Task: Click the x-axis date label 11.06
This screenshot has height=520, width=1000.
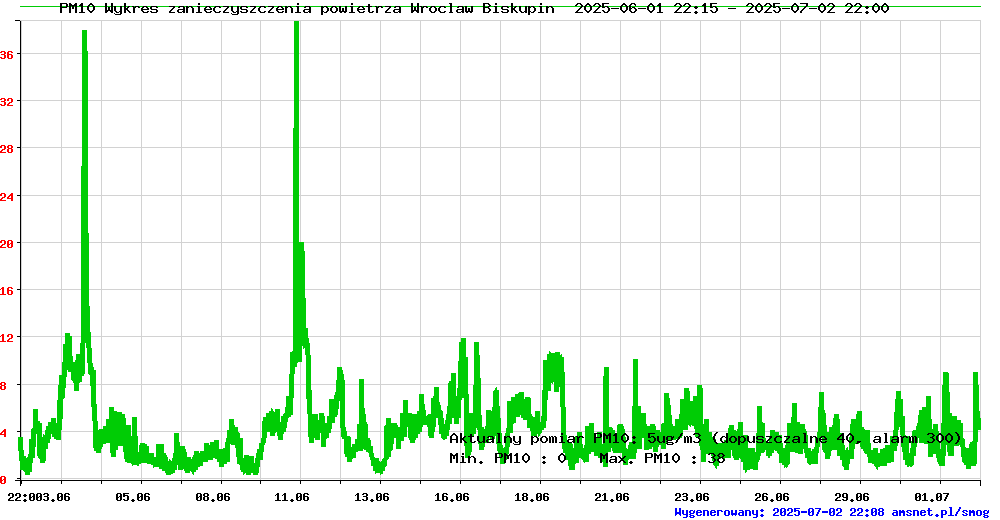Action: (292, 497)
